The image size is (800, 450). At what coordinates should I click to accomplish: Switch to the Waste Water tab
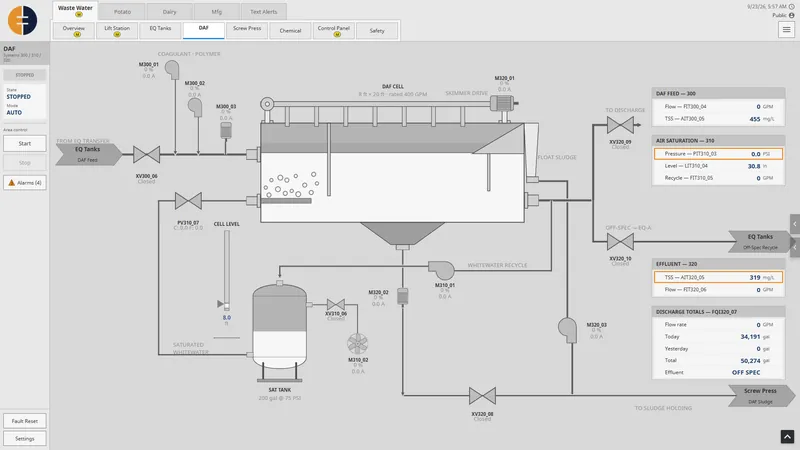click(x=75, y=10)
